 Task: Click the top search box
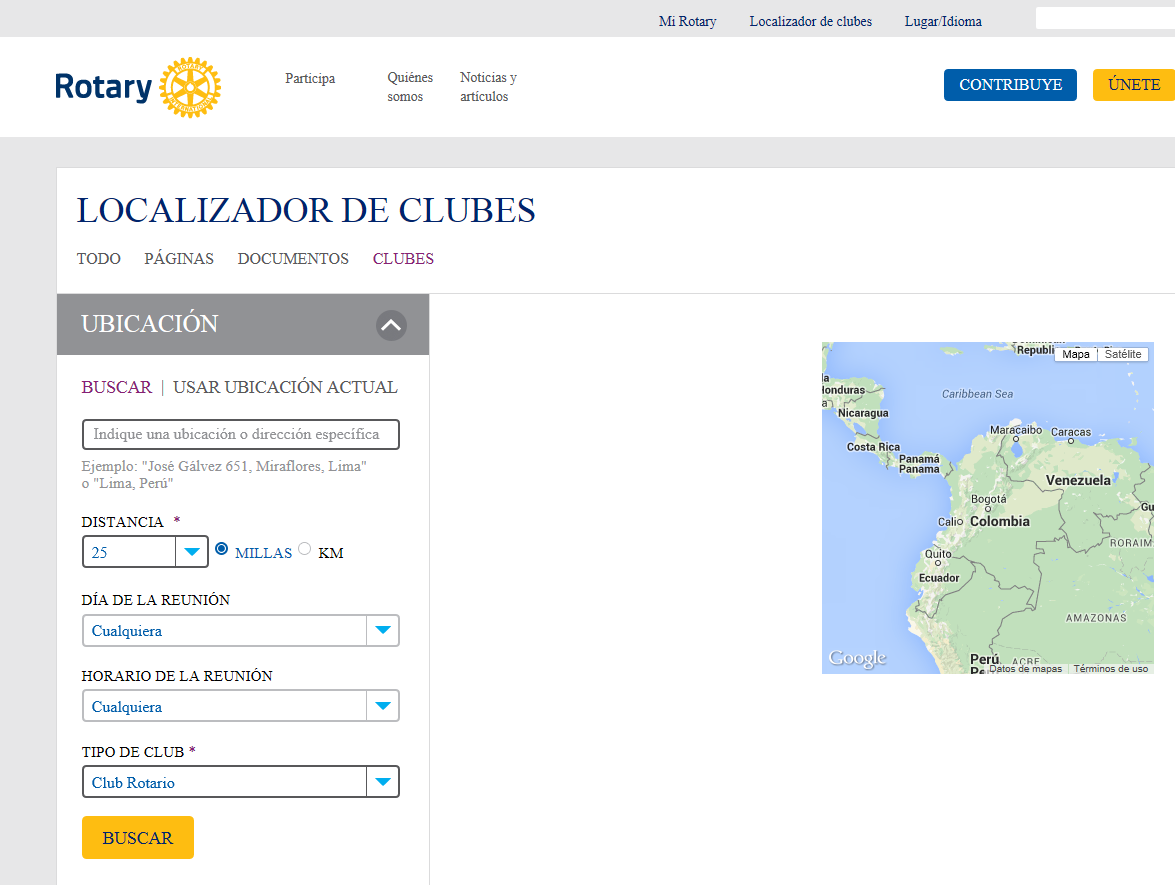coord(1105,18)
